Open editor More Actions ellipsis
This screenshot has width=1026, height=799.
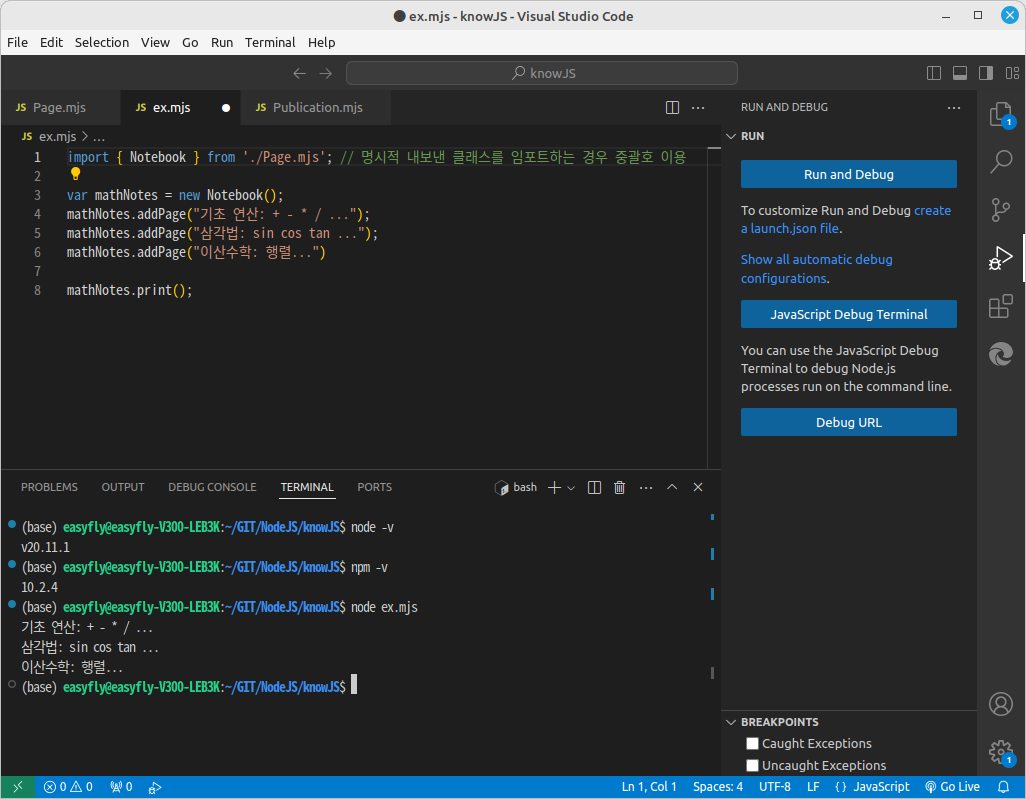point(698,107)
